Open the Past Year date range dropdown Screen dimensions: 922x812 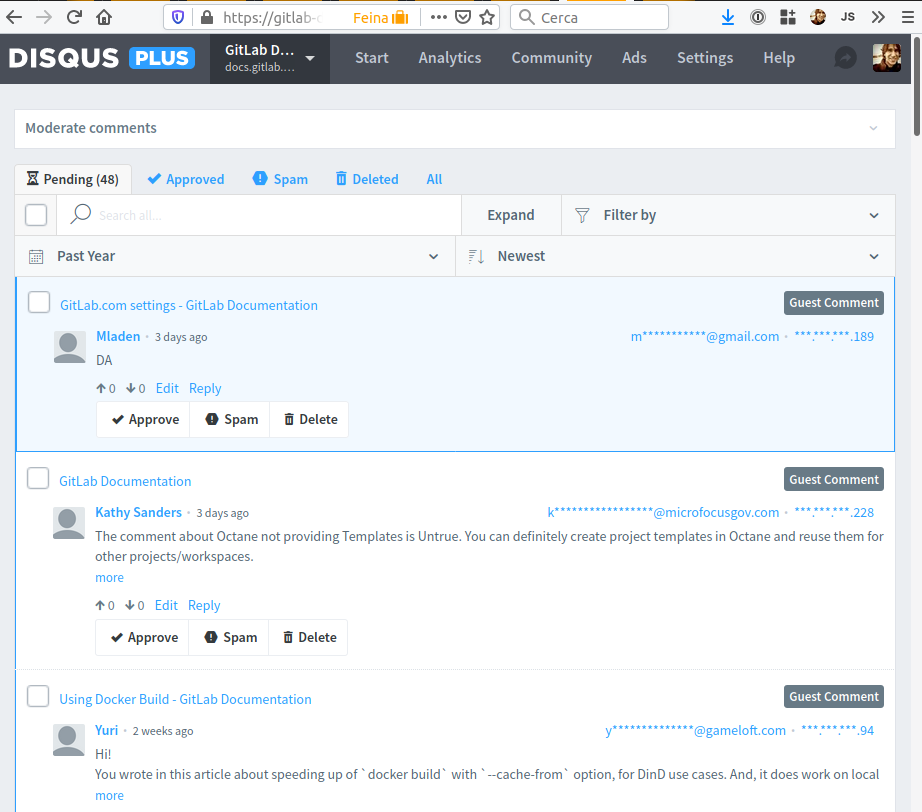(235, 256)
